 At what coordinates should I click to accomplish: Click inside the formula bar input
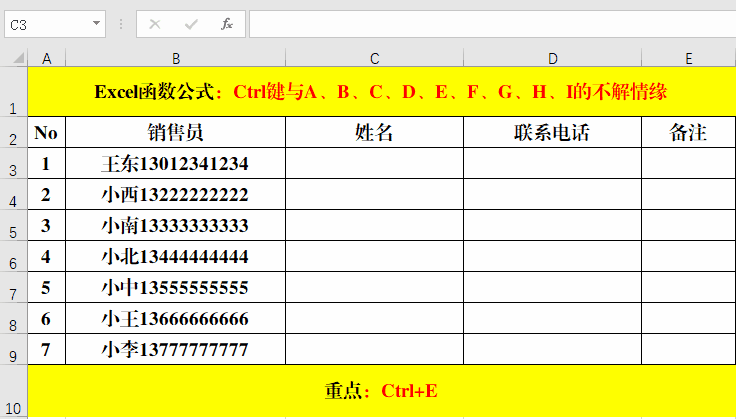coord(492,24)
